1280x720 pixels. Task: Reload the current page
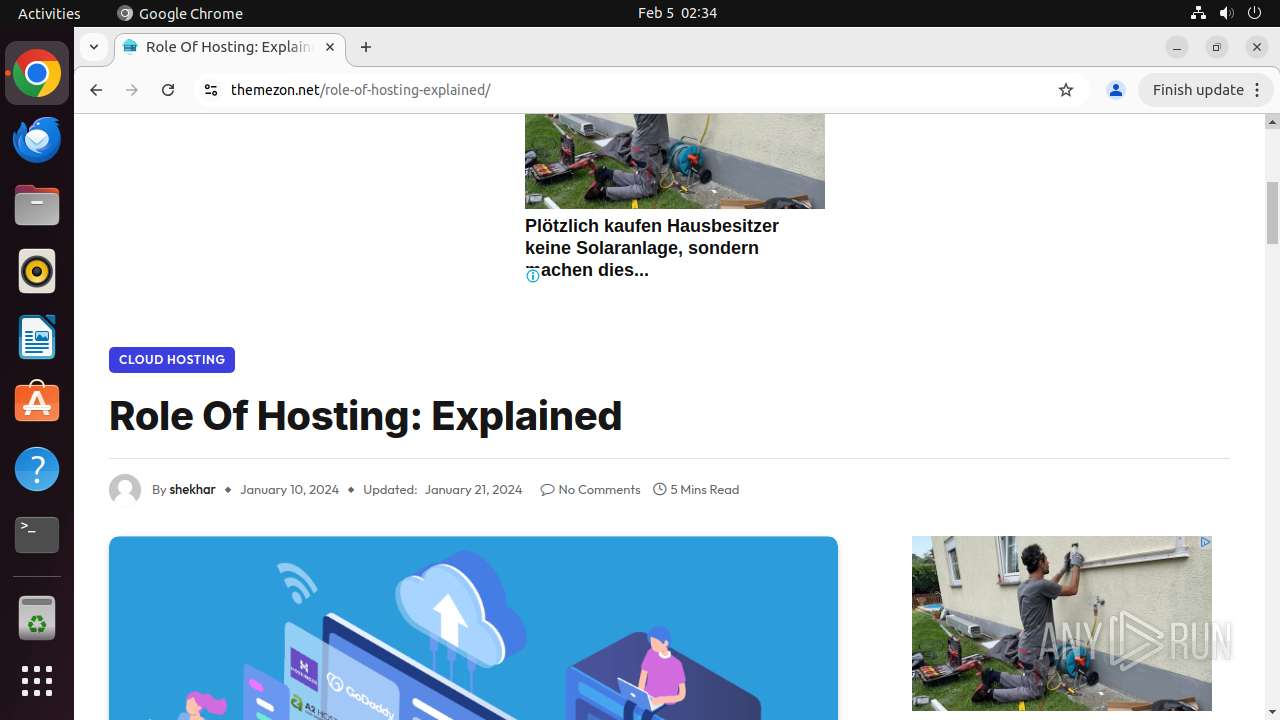point(168,90)
